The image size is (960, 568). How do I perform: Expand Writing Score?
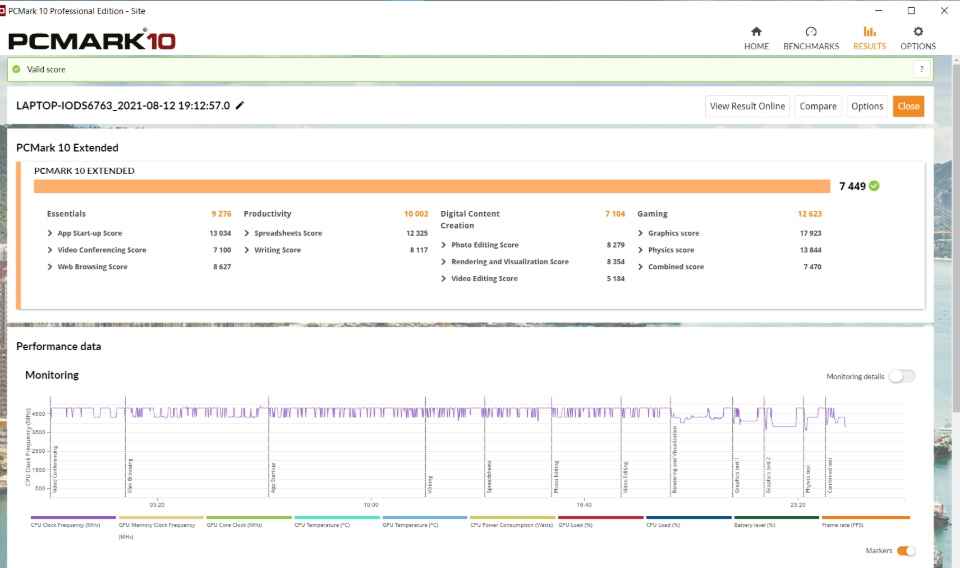point(246,250)
